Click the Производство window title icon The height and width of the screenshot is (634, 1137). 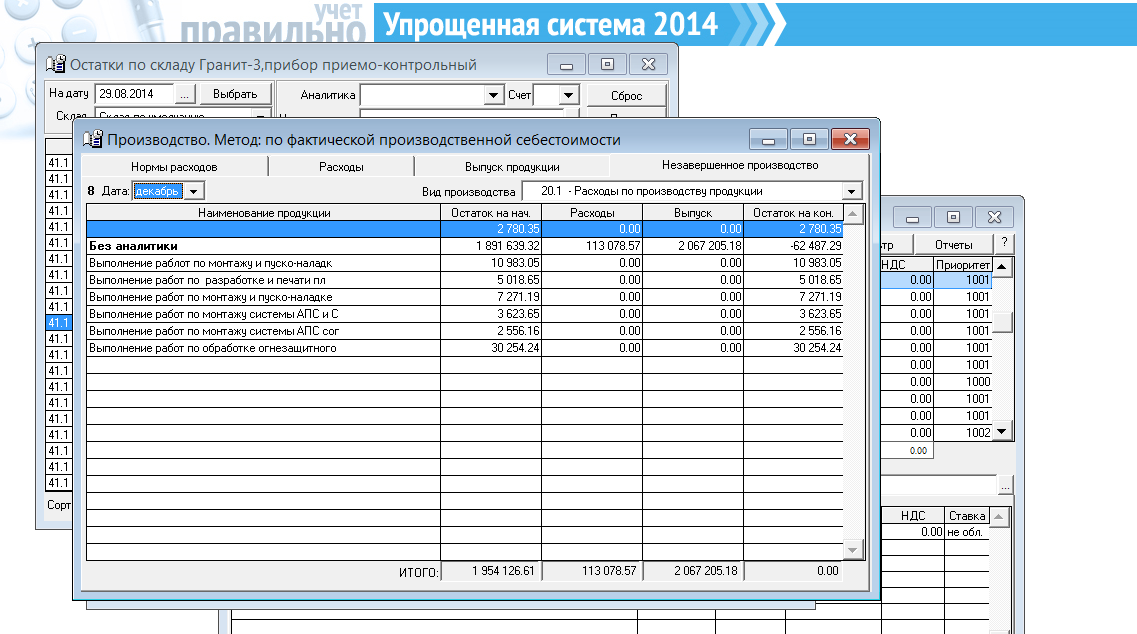92,140
